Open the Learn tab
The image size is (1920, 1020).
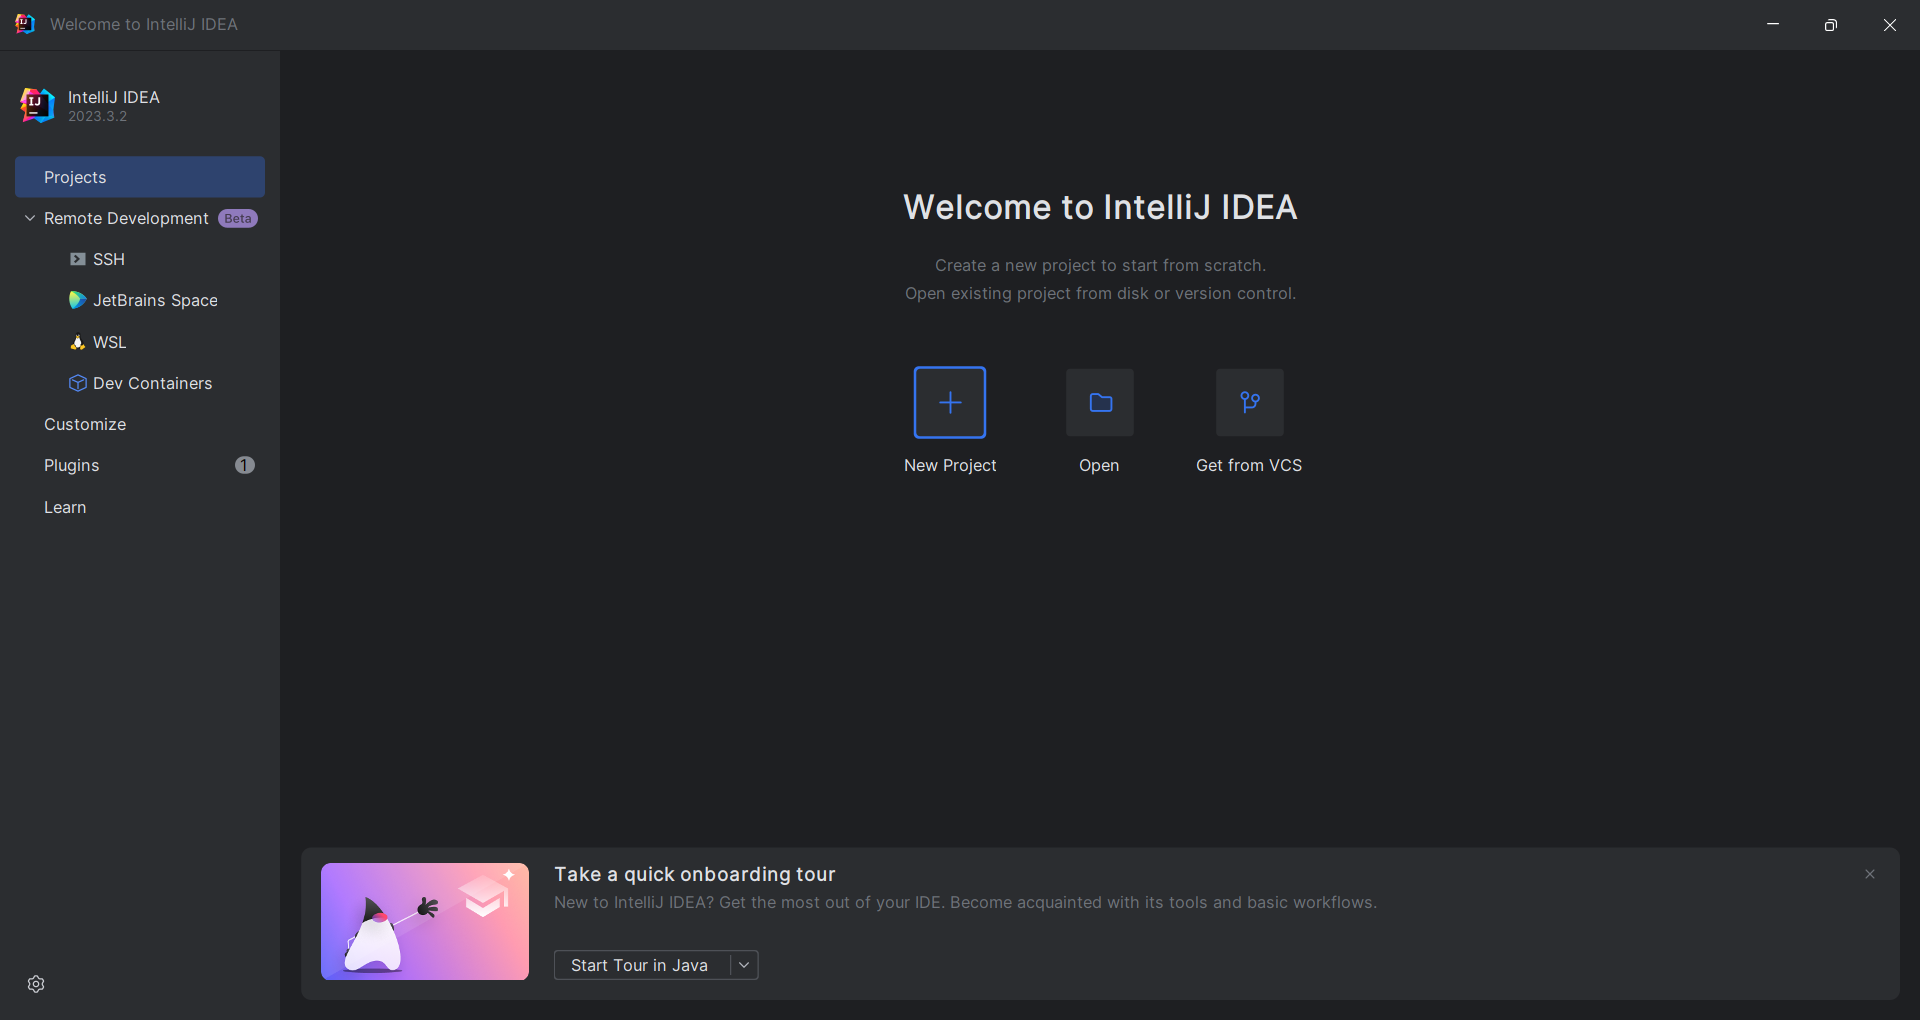pyautogui.click(x=140, y=507)
